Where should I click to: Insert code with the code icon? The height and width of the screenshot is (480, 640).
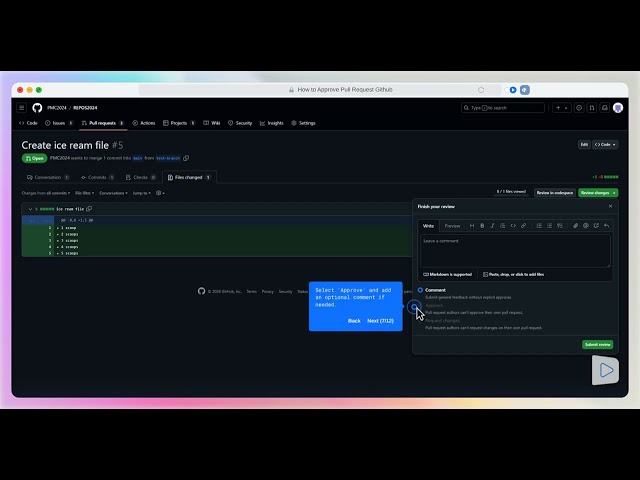point(513,226)
